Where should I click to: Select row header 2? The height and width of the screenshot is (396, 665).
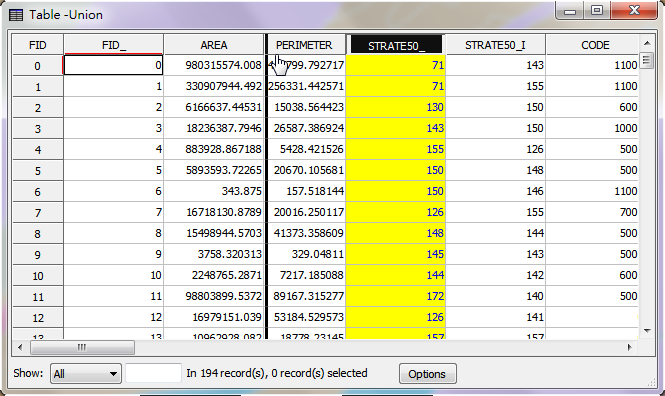click(38, 108)
